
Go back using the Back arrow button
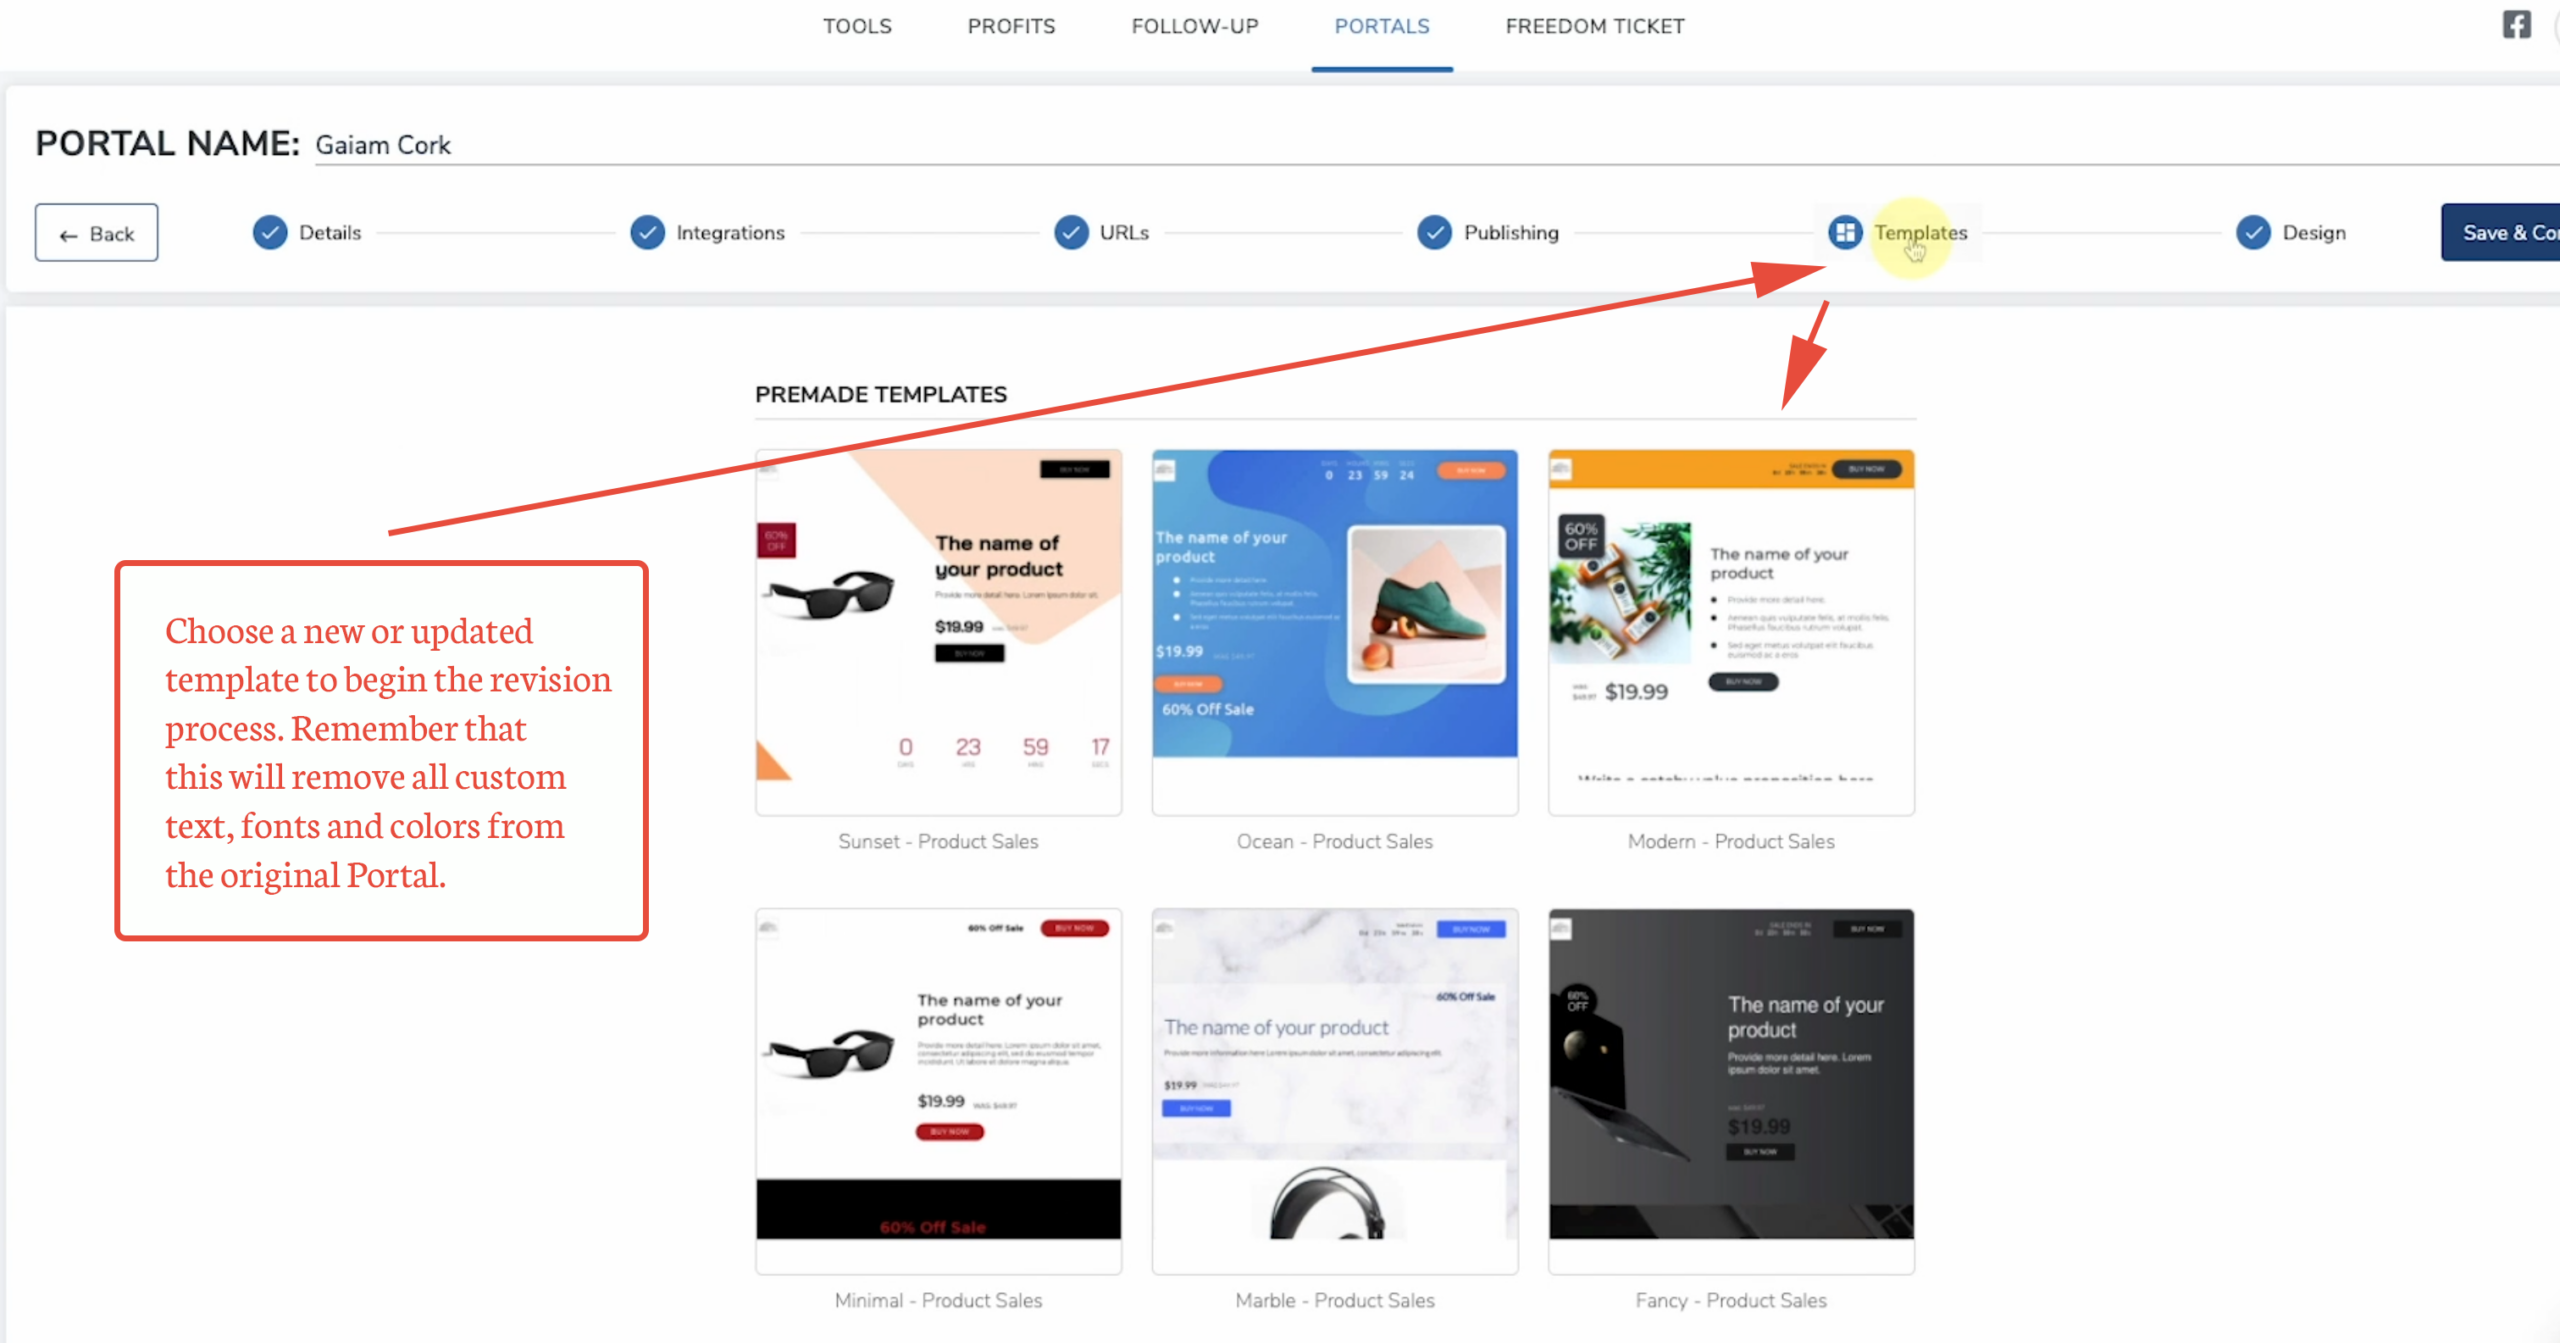(96, 233)
